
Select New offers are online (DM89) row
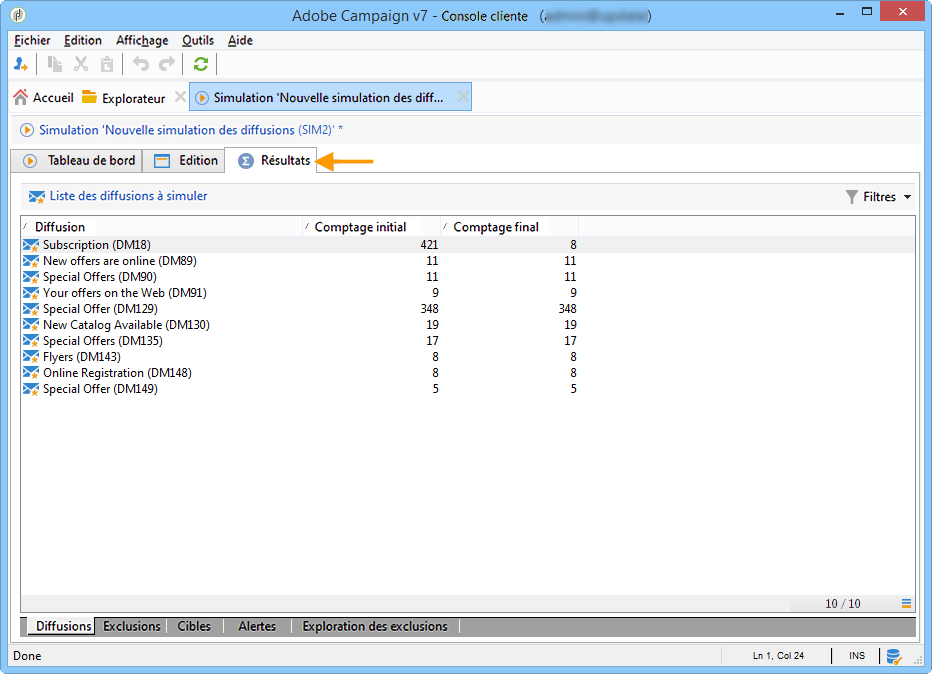467,261
